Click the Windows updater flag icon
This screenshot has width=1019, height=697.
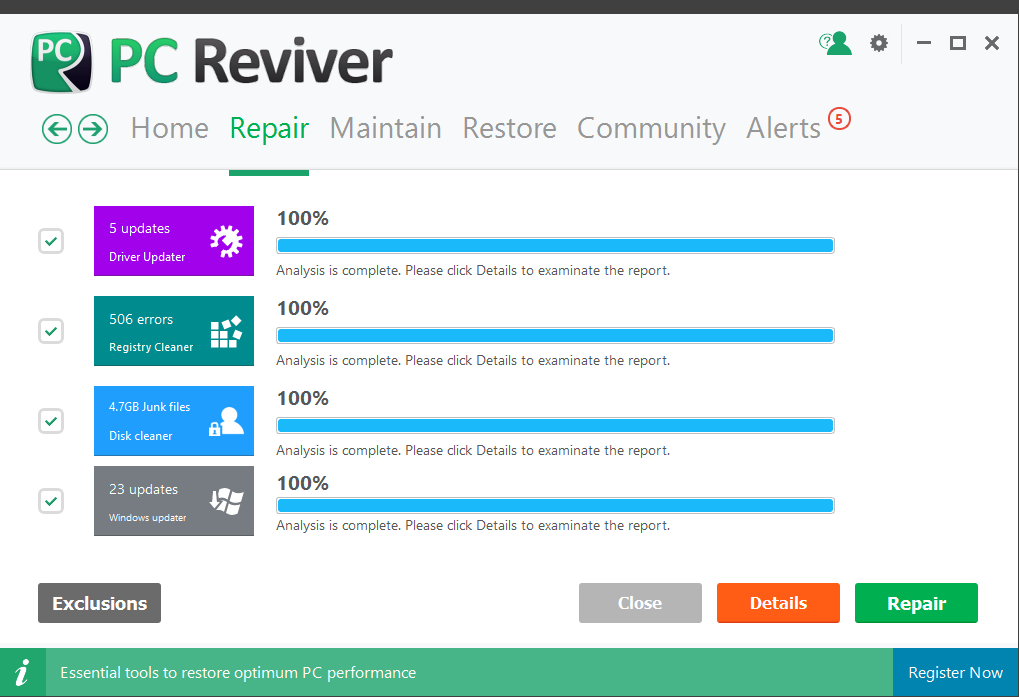226,501
